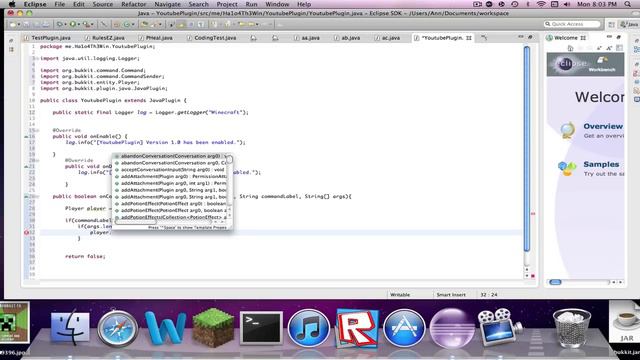Click the error marker on line 32

[x=27, y=232]
